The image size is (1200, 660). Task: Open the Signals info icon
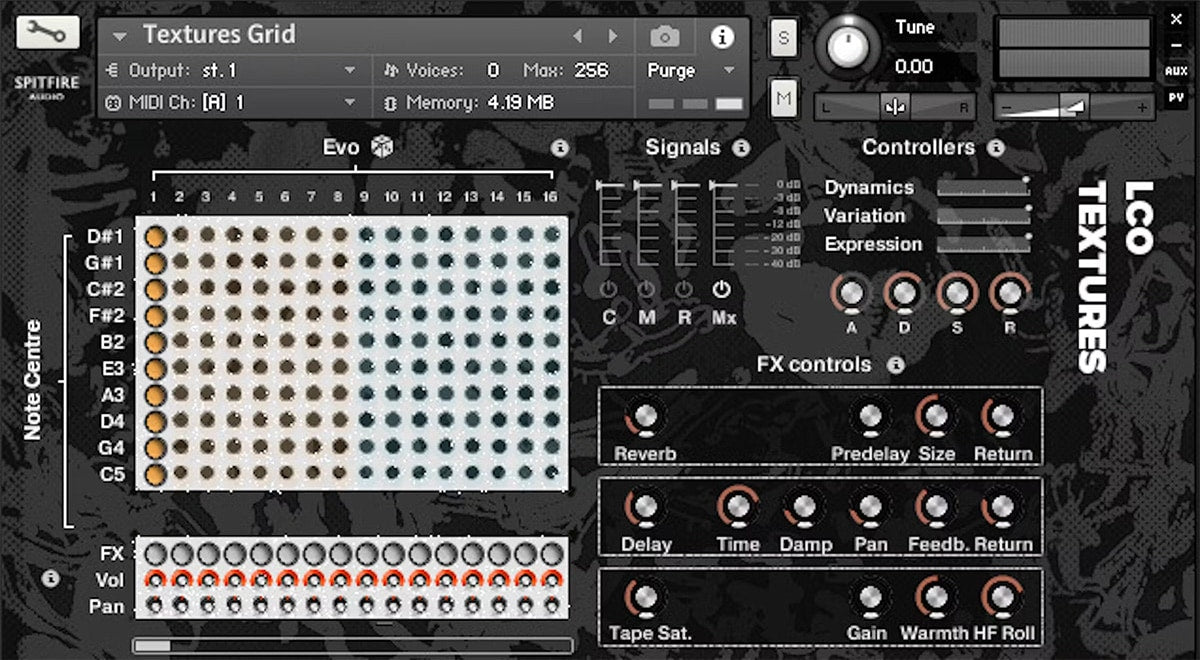(x=741, y=148)
